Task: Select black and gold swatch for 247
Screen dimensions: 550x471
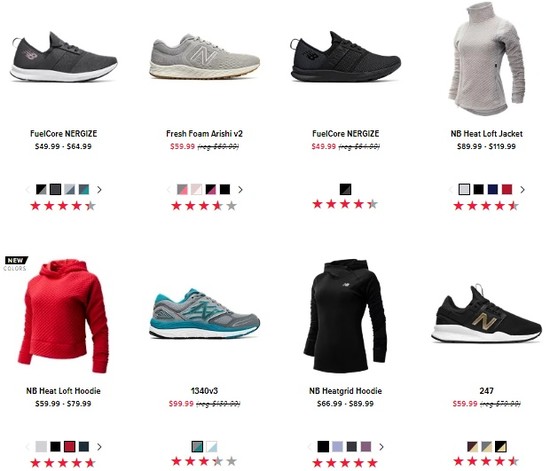Action: 501,446
